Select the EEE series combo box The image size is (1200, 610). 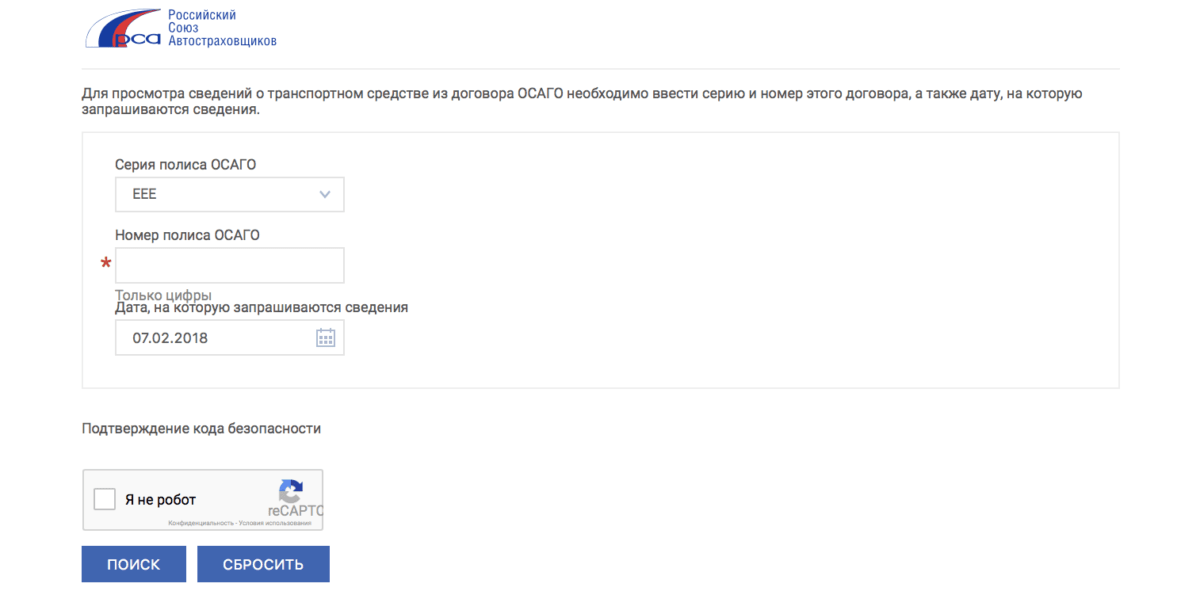coord(230,195)
